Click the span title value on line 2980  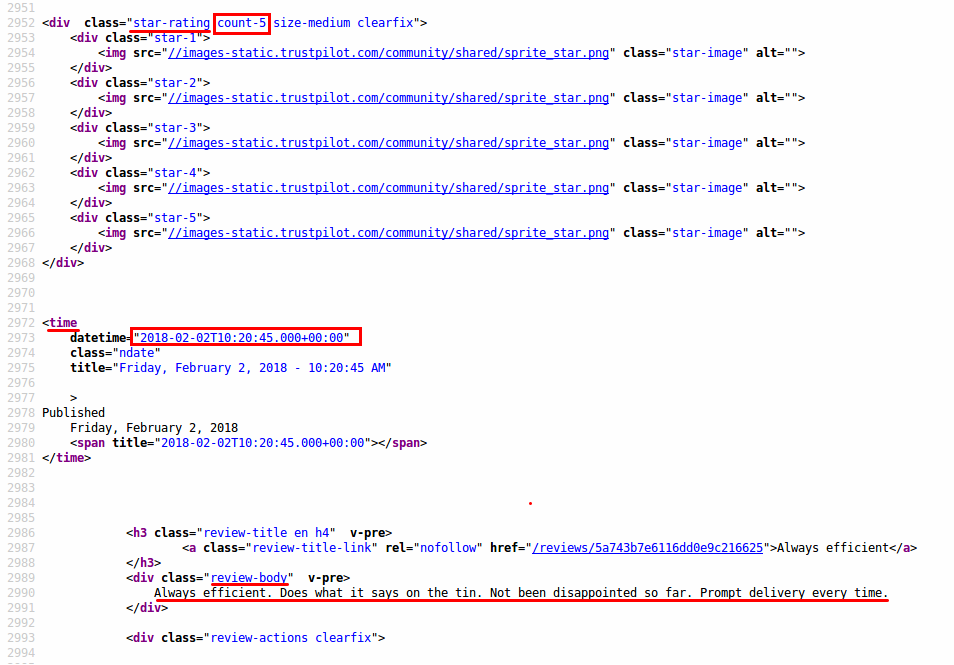[263, 443]
